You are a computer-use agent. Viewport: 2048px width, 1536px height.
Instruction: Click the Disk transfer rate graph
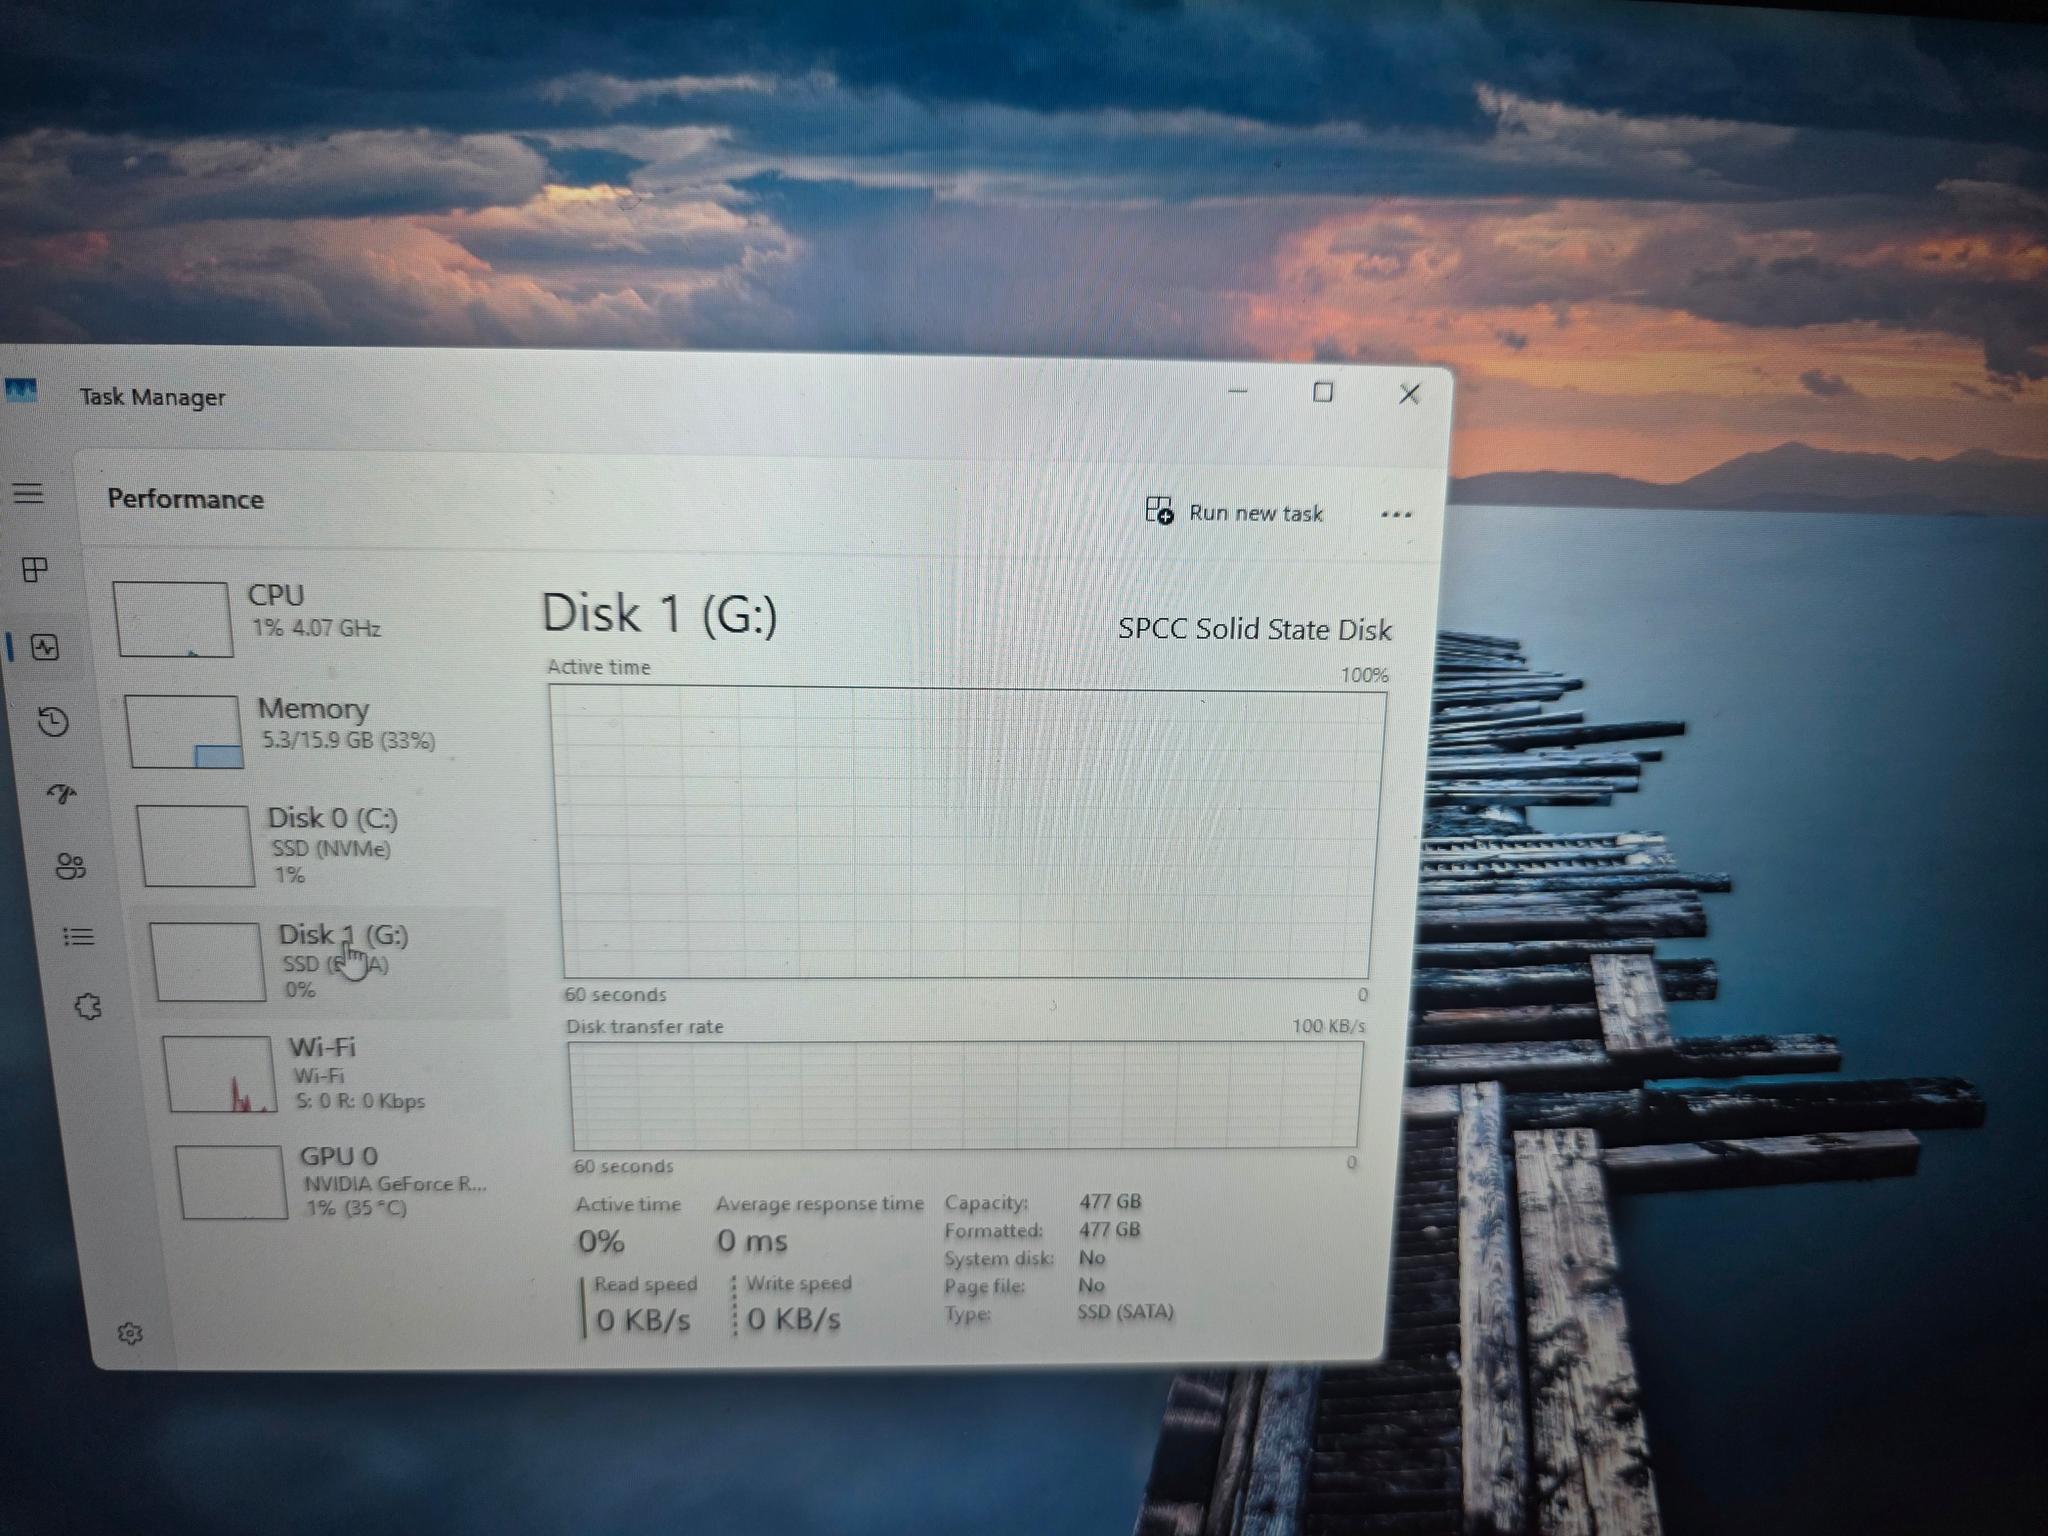965,1095
